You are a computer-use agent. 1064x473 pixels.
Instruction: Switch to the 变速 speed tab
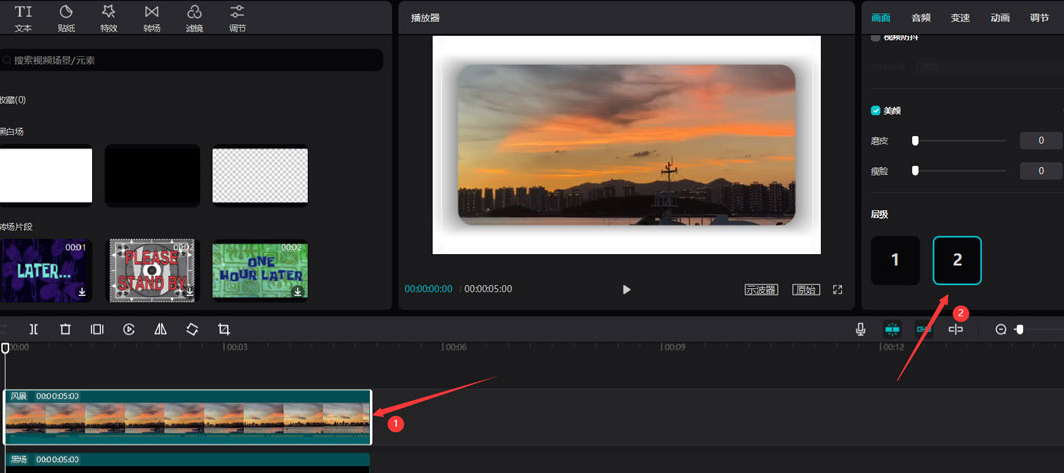[960, 18]
